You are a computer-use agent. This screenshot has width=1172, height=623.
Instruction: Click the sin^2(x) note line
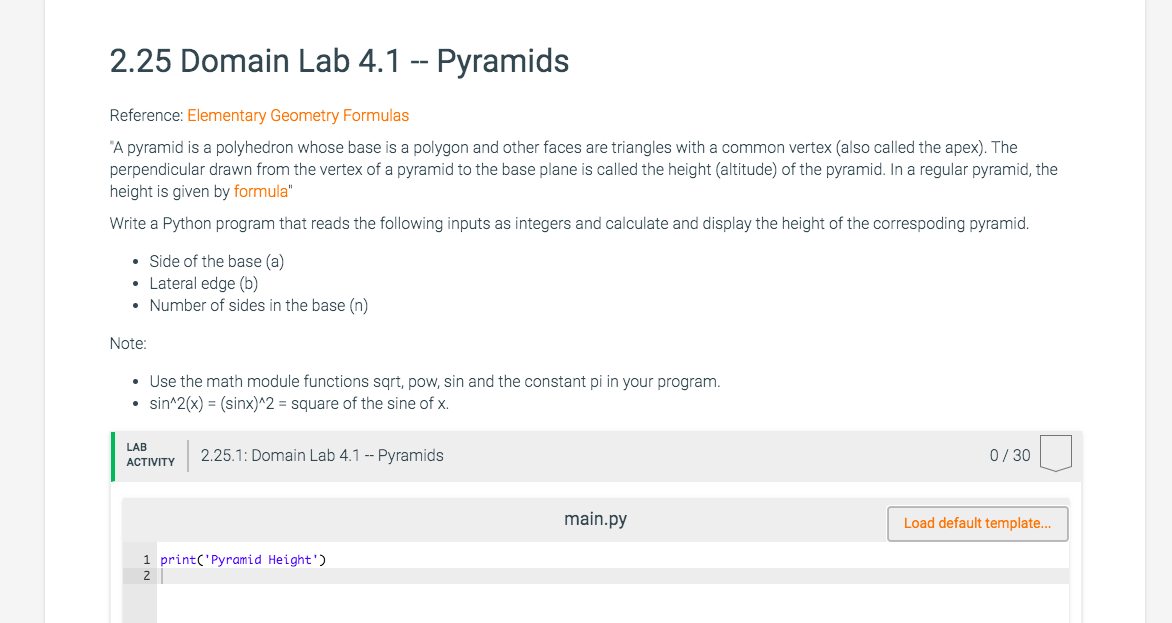299,404
